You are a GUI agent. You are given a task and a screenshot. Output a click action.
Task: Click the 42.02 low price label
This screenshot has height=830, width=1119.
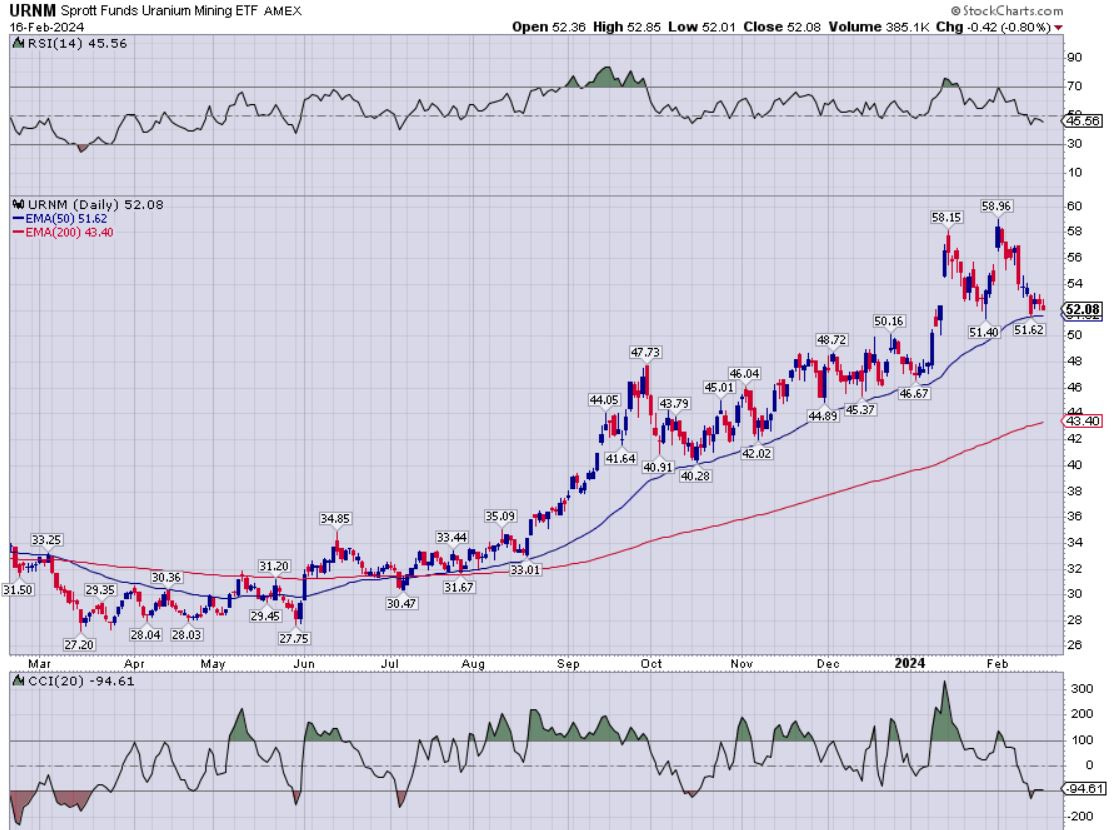click(756, 453)
